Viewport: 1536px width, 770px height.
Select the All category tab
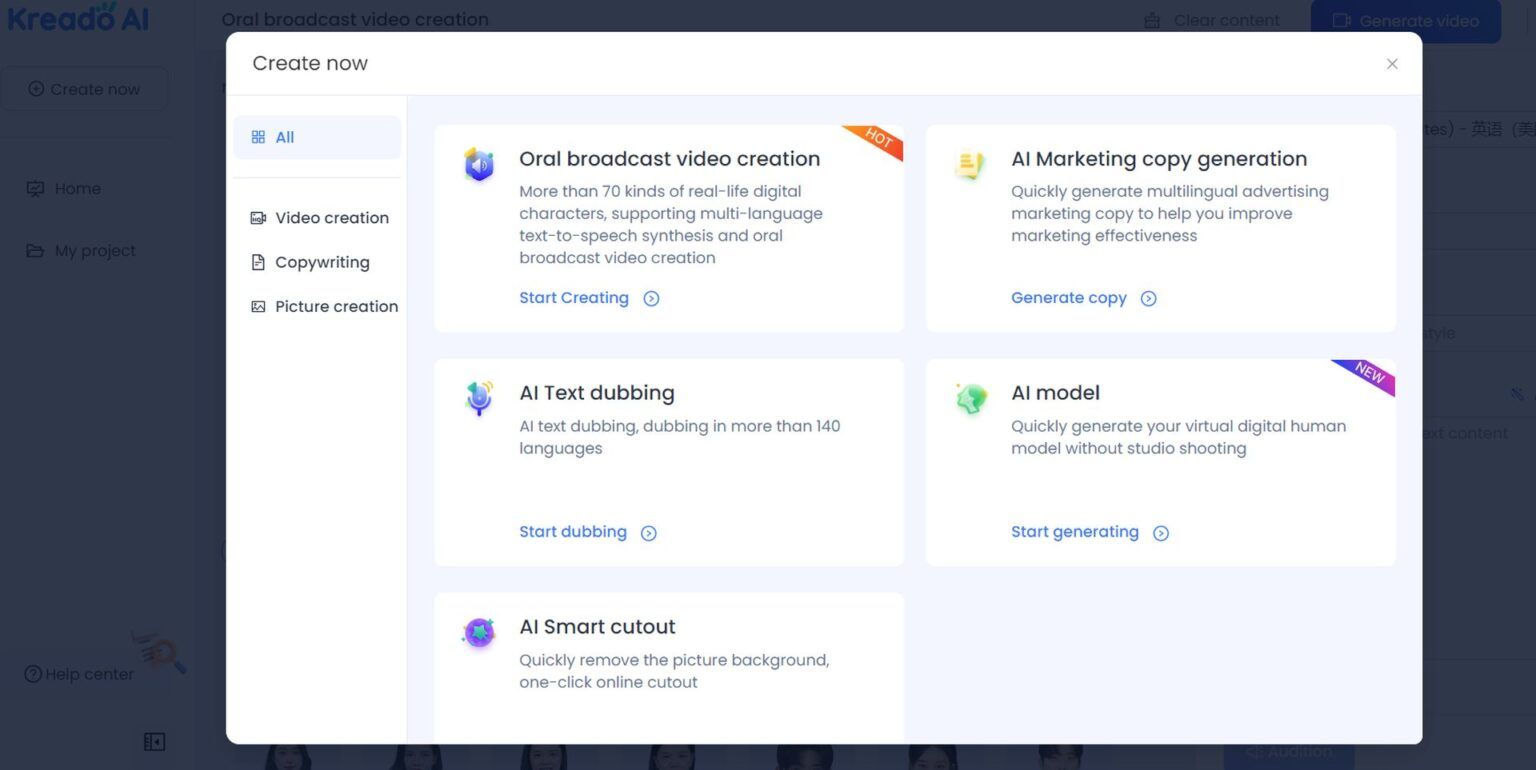pyautogui.click(x=282, y=136)
